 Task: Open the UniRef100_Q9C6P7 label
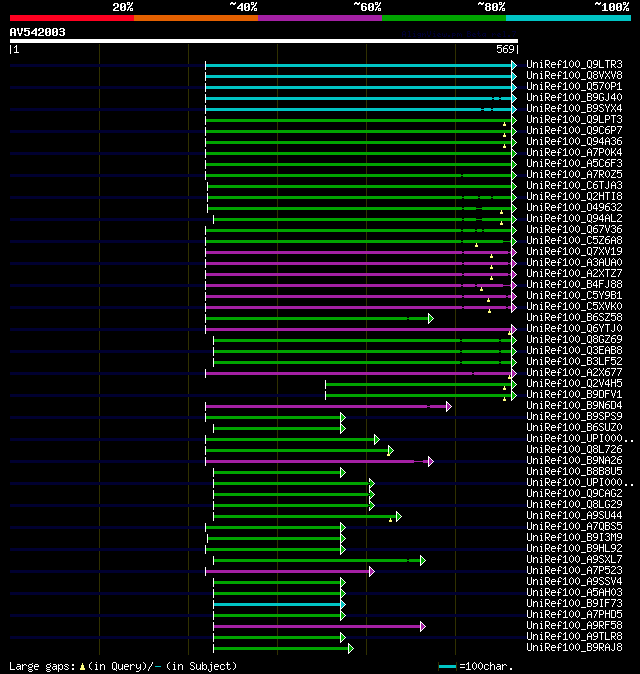click(574, 131)
